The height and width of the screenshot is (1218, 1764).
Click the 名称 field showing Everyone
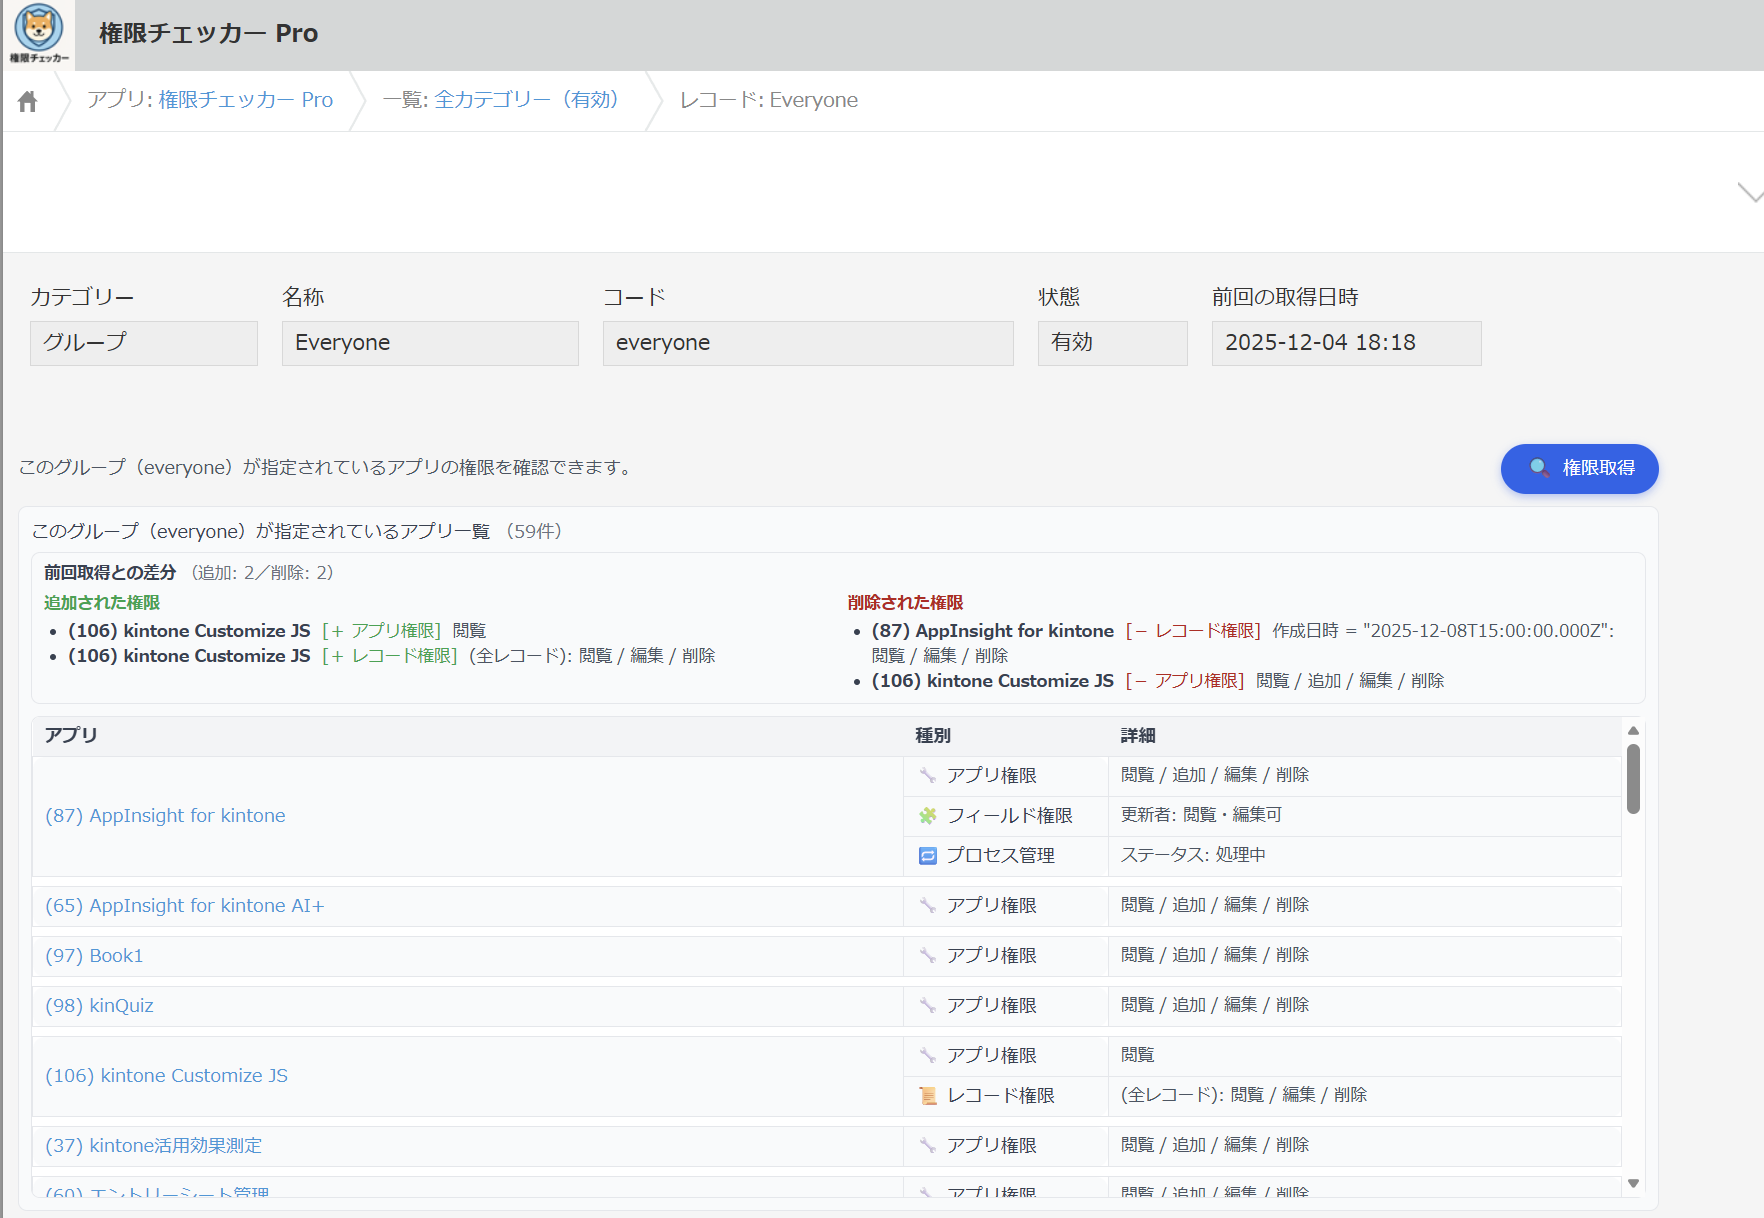click(430, 343)
